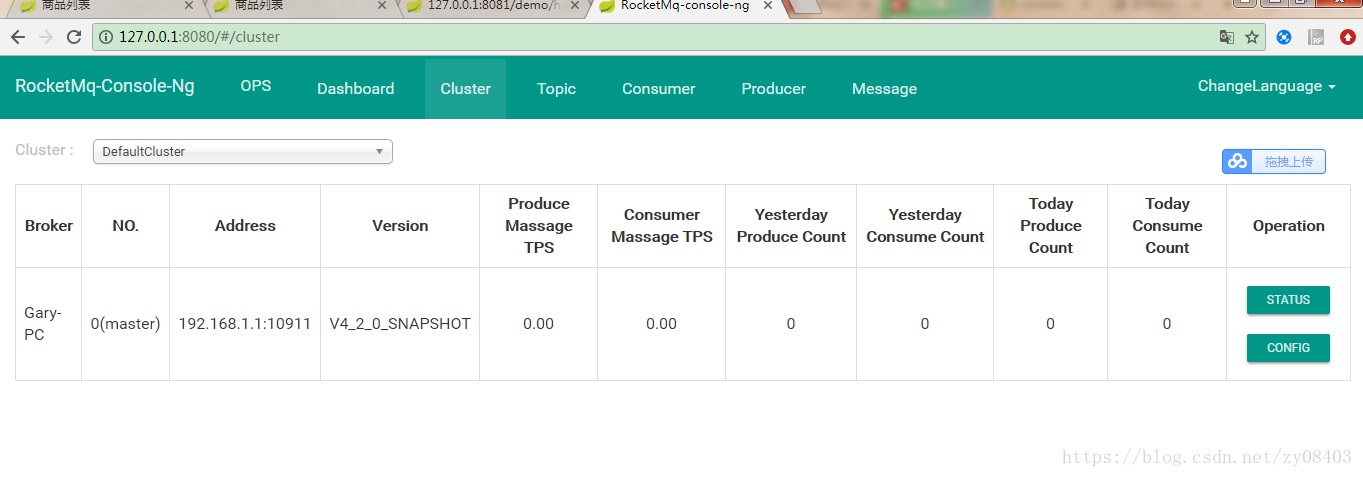Click the NO. column header
1363x477 pixels.
coord(126,226)
